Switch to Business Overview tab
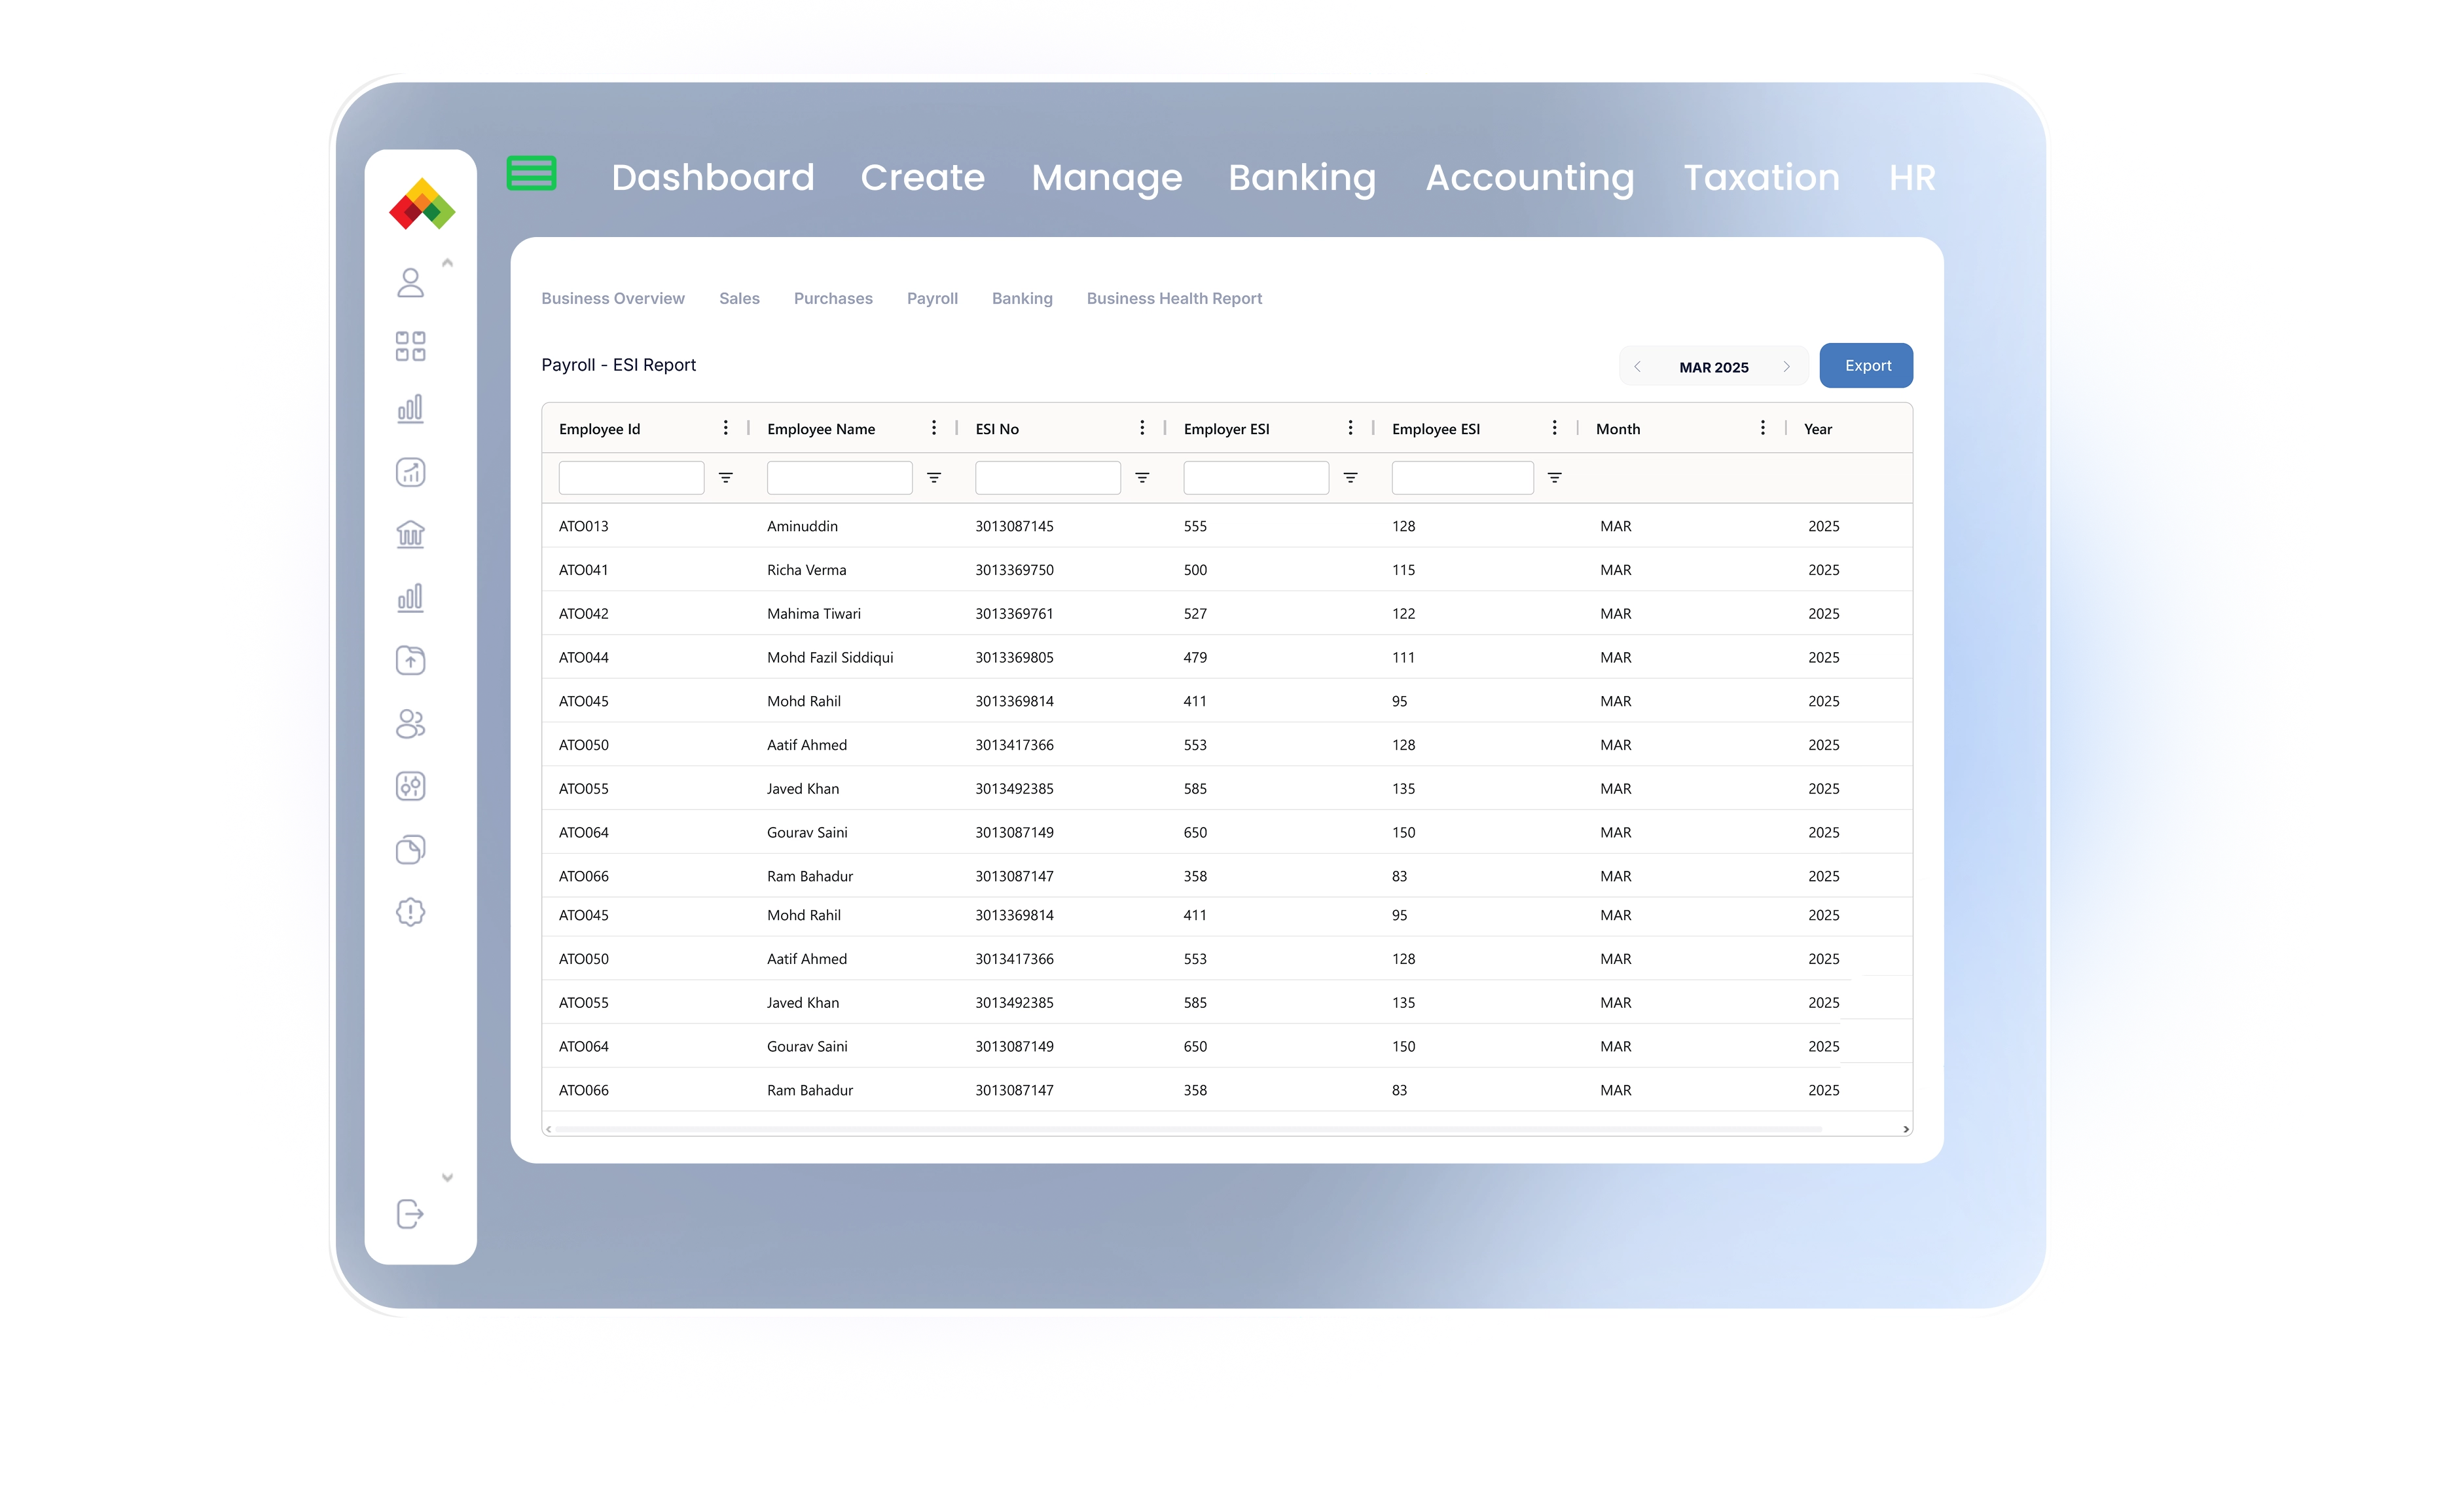This screenshot has width=2464, height=1493. 613,298
